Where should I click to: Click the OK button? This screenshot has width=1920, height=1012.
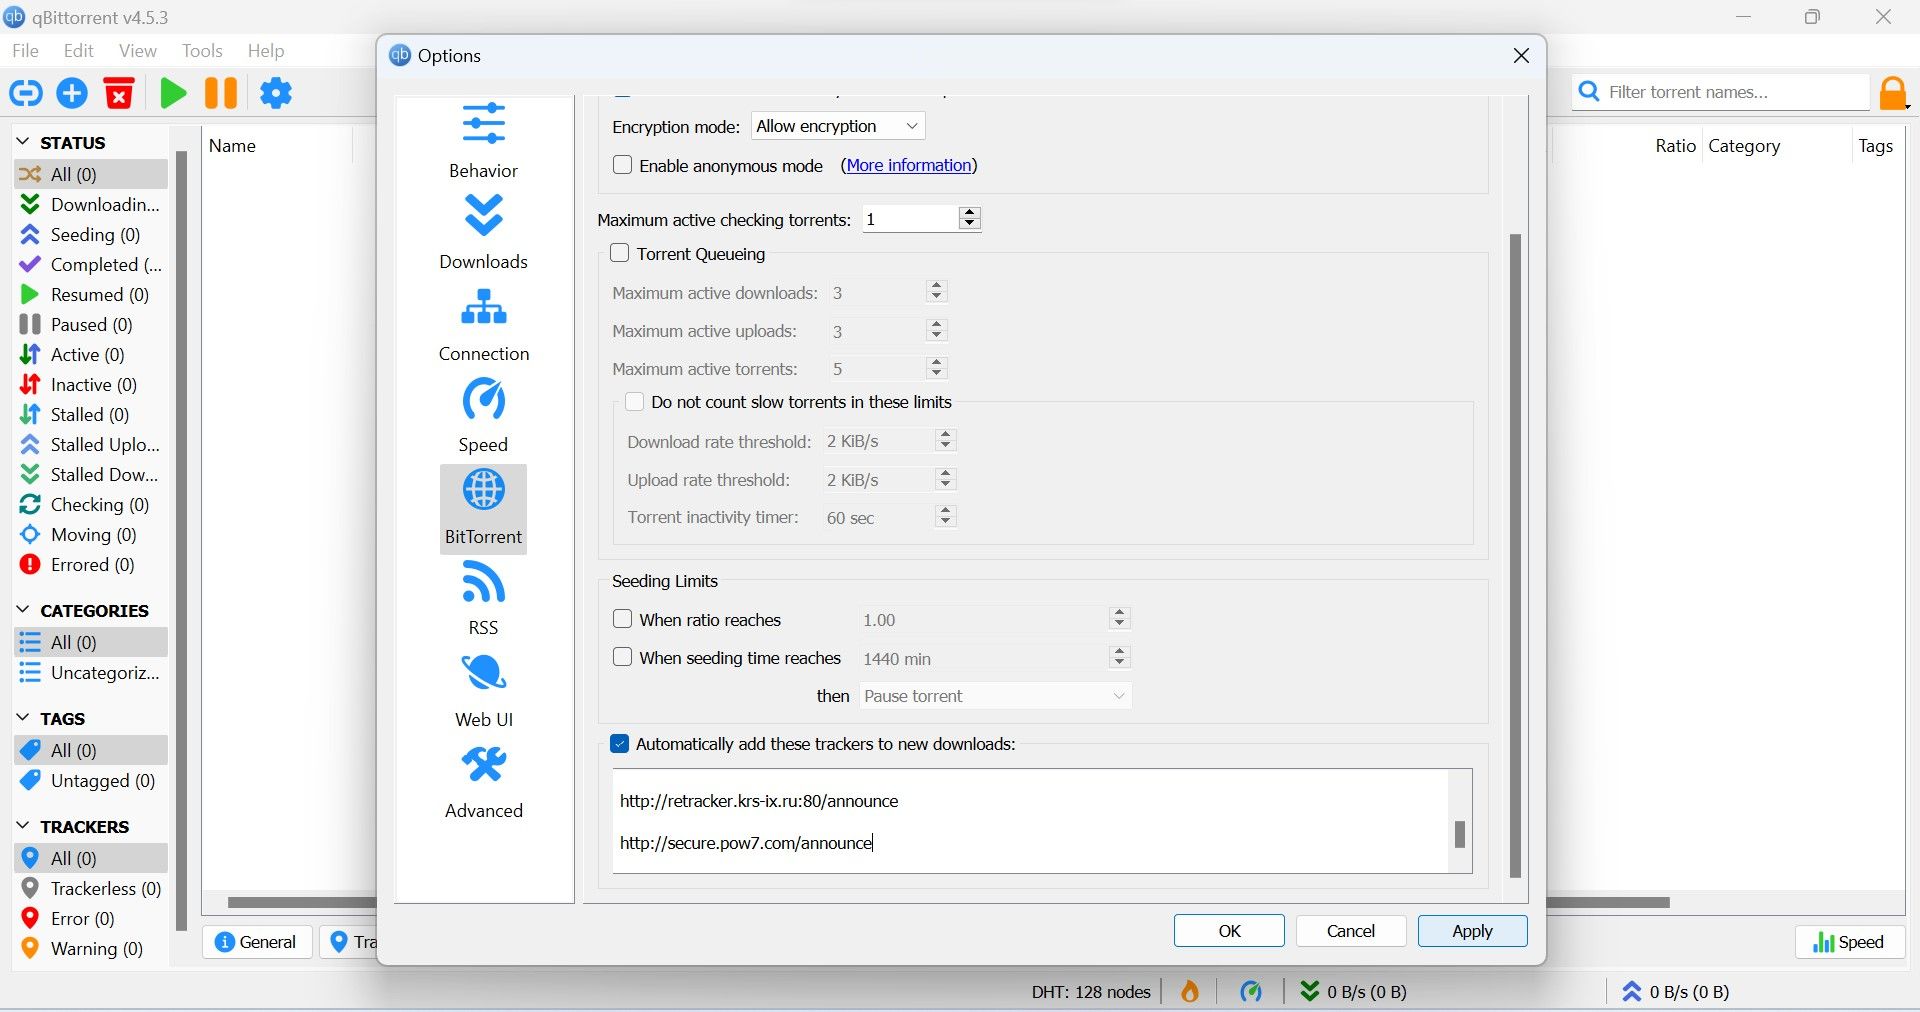(x=1229, y=930)
